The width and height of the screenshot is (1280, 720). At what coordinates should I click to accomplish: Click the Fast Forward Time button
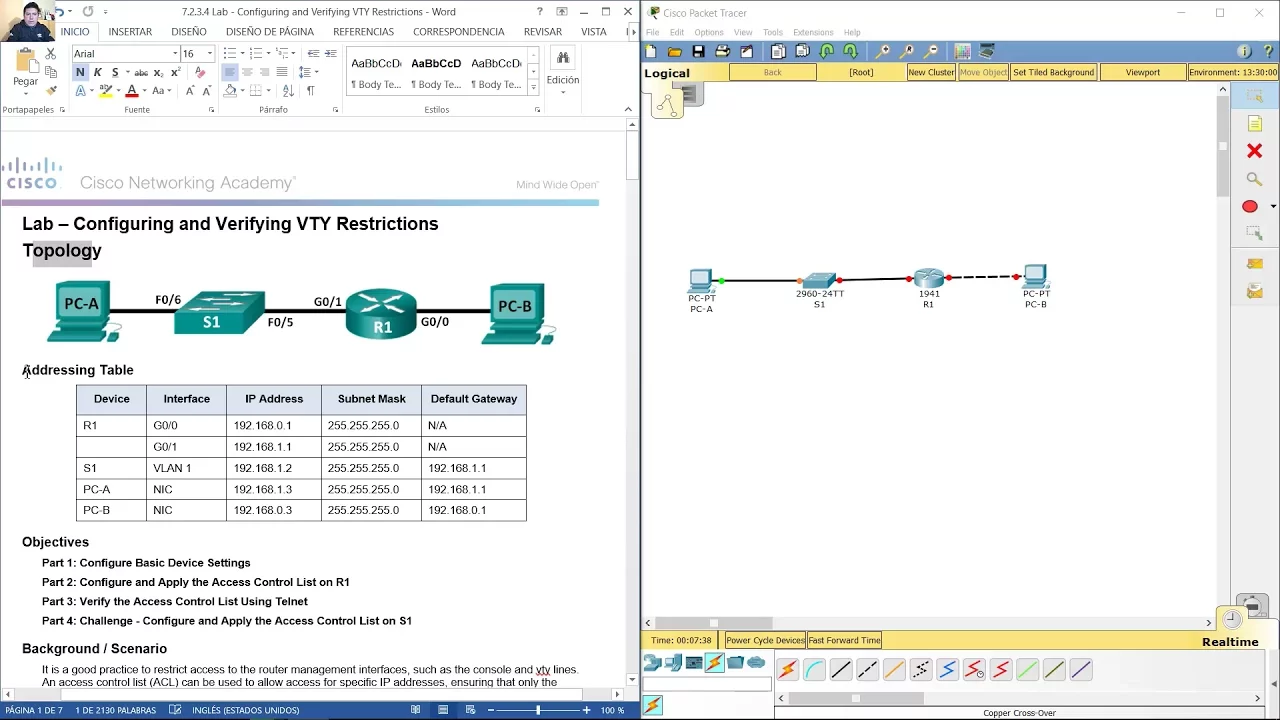(x=844, y=640)
